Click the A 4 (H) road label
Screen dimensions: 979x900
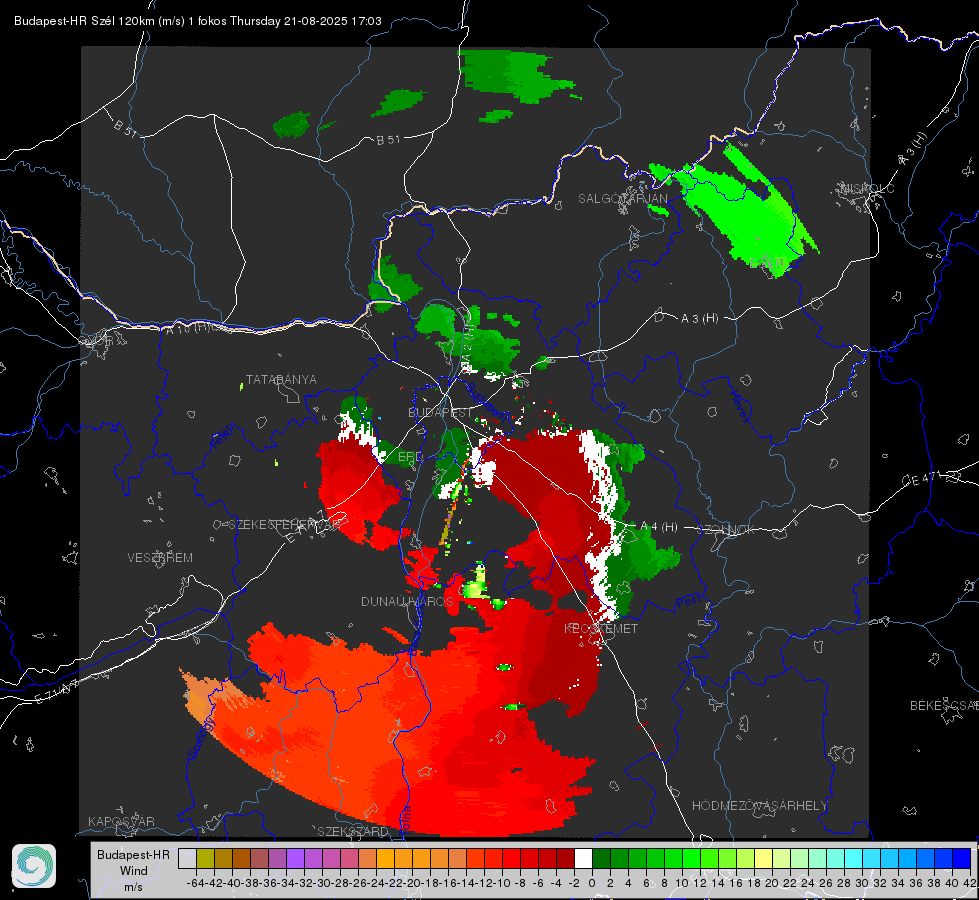pyautogui.click(x=659, y=527)
